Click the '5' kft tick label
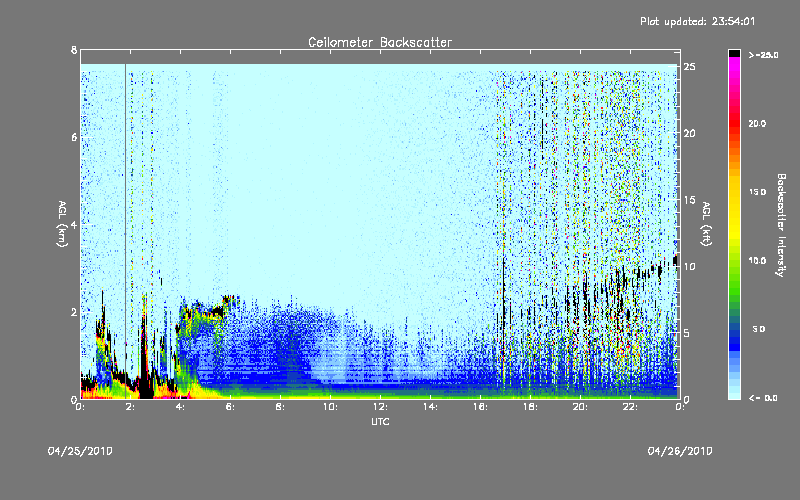Screen dimensions: 800x500 (x=687, y=333)
